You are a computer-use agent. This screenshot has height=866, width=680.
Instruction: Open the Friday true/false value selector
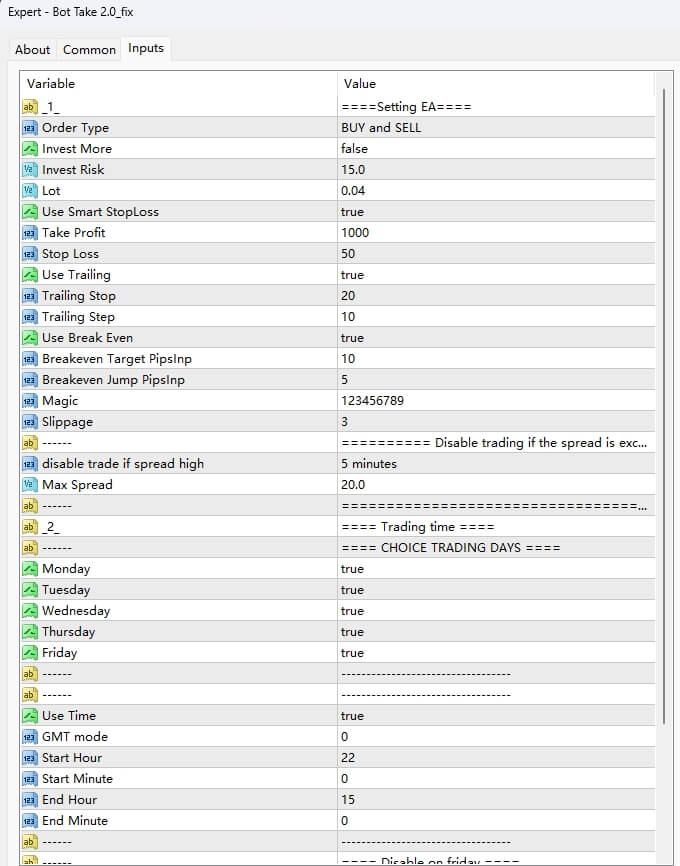tap(352, 653)
